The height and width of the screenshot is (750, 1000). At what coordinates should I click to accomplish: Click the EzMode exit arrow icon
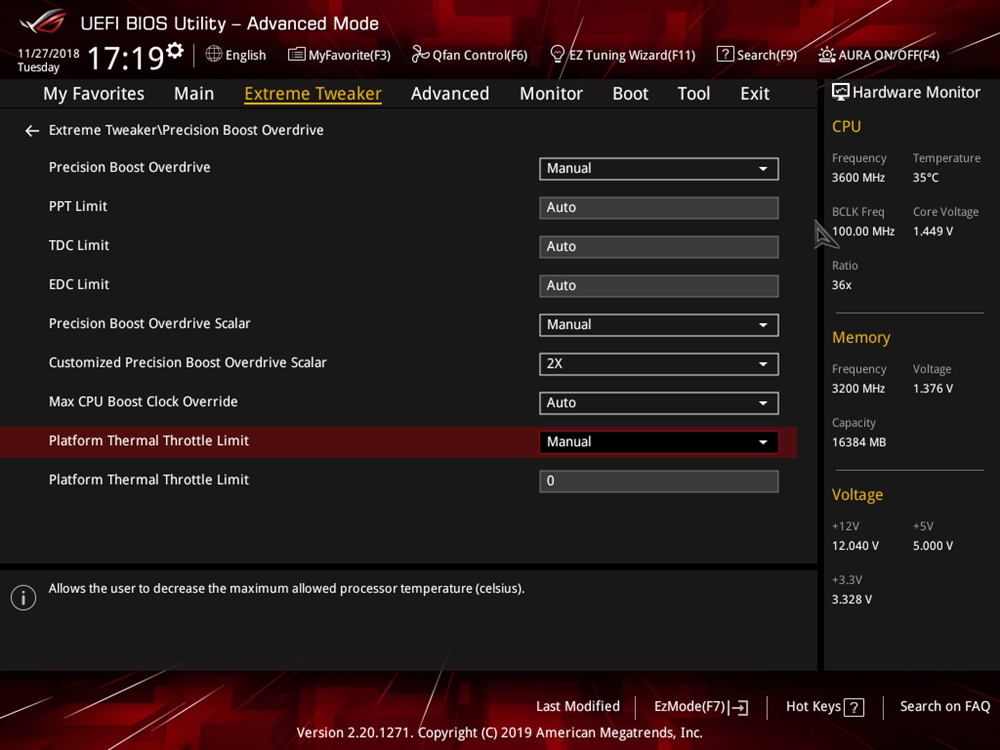pyautogui.click(x=739, y=707)
